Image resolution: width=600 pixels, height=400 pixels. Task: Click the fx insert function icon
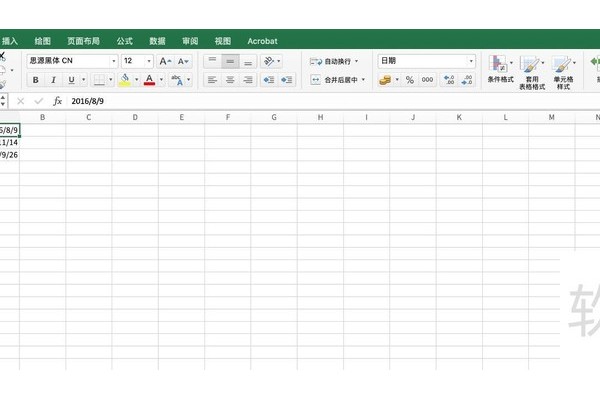(x=57, y=101)
